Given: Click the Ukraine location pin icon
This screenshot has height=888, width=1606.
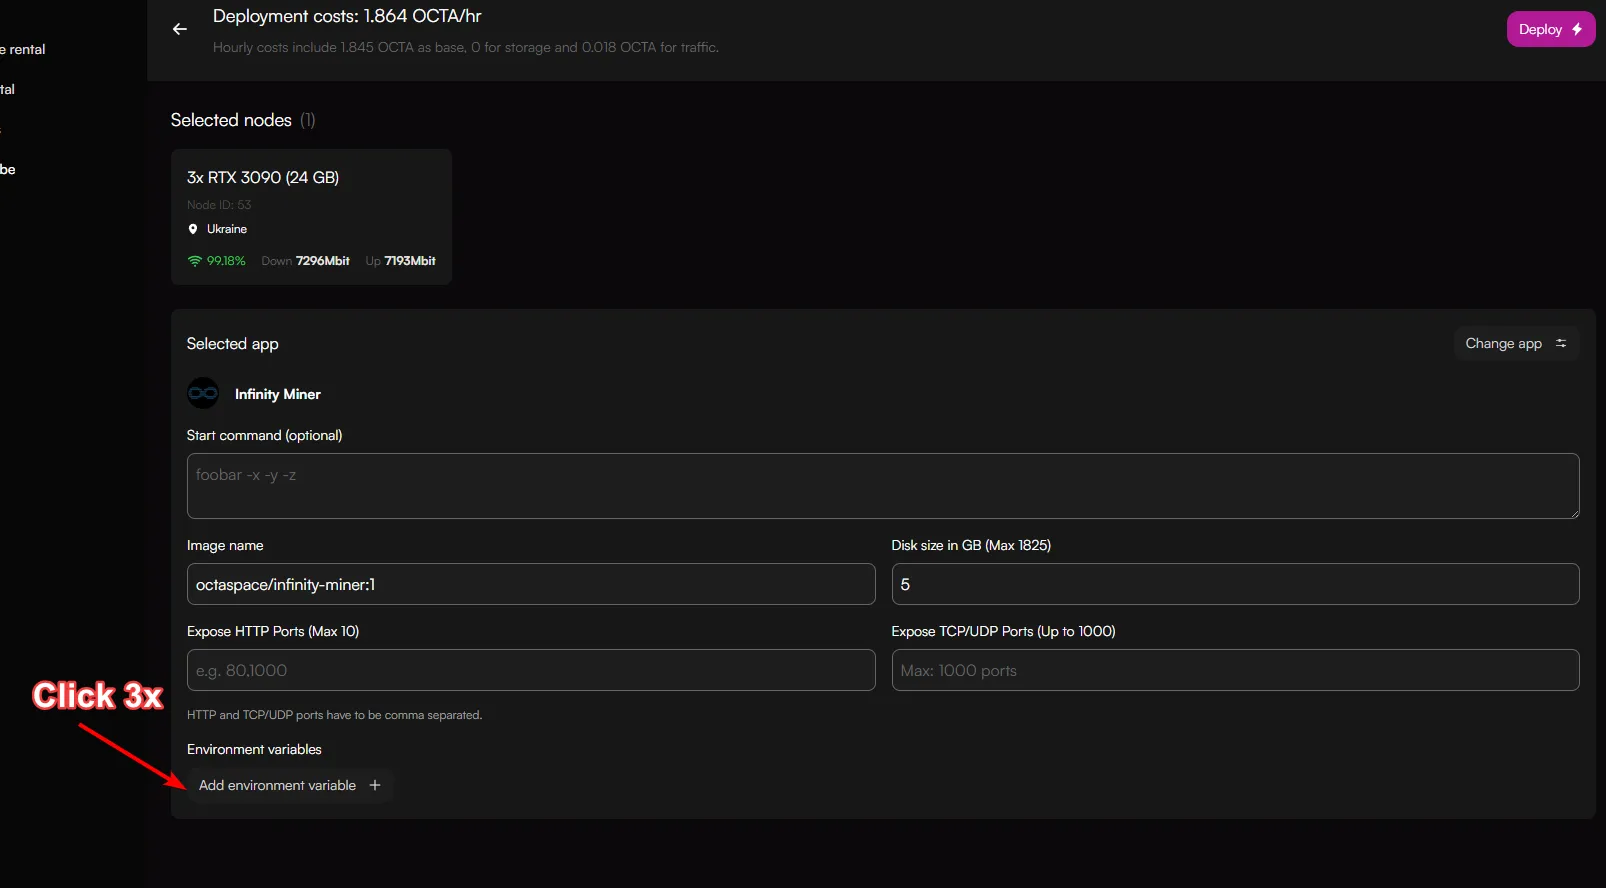Looking at the screenshot, I should tap(193, 229).
